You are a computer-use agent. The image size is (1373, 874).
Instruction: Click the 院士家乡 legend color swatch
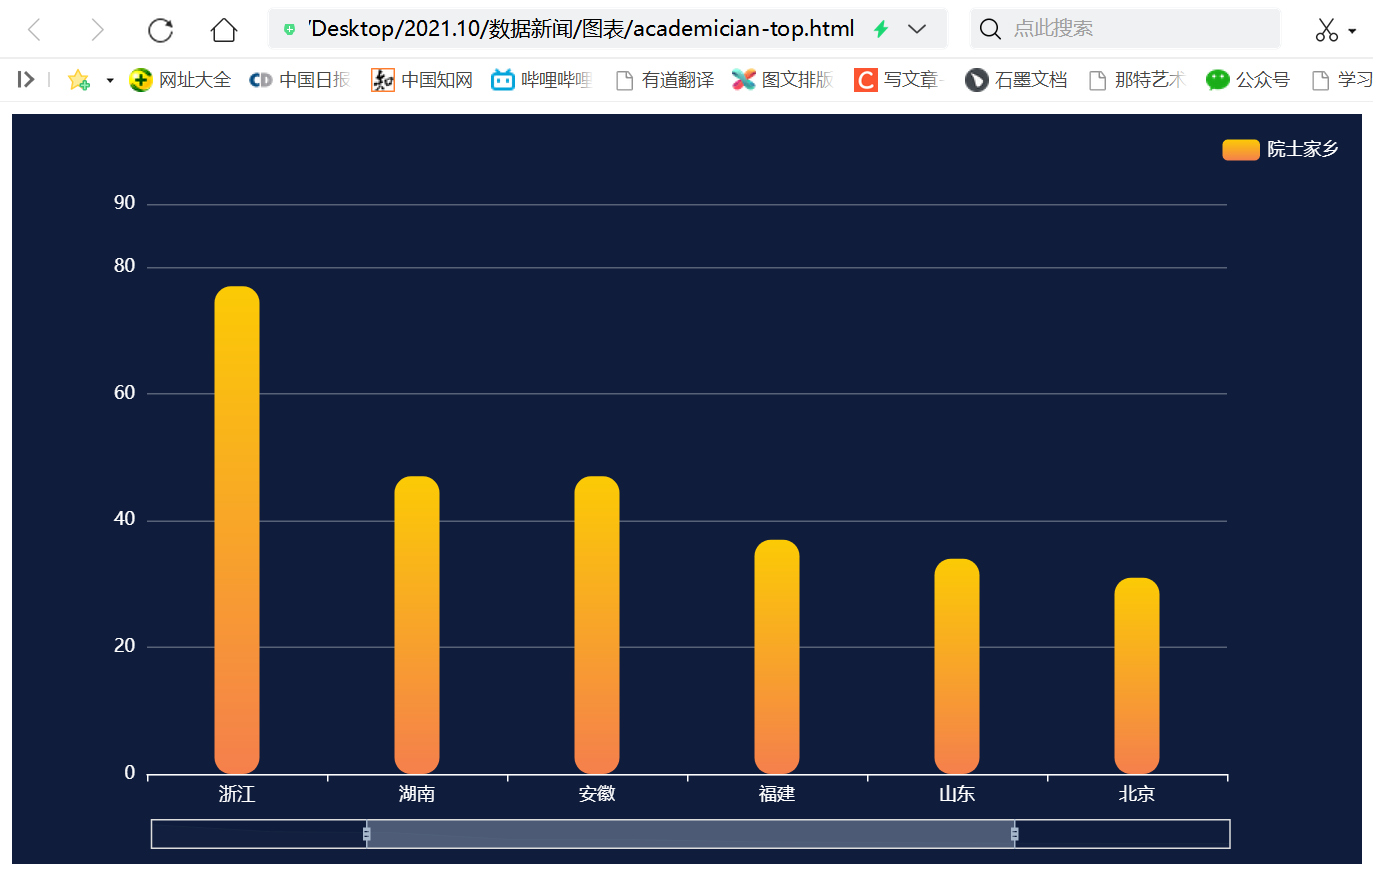1240,150
